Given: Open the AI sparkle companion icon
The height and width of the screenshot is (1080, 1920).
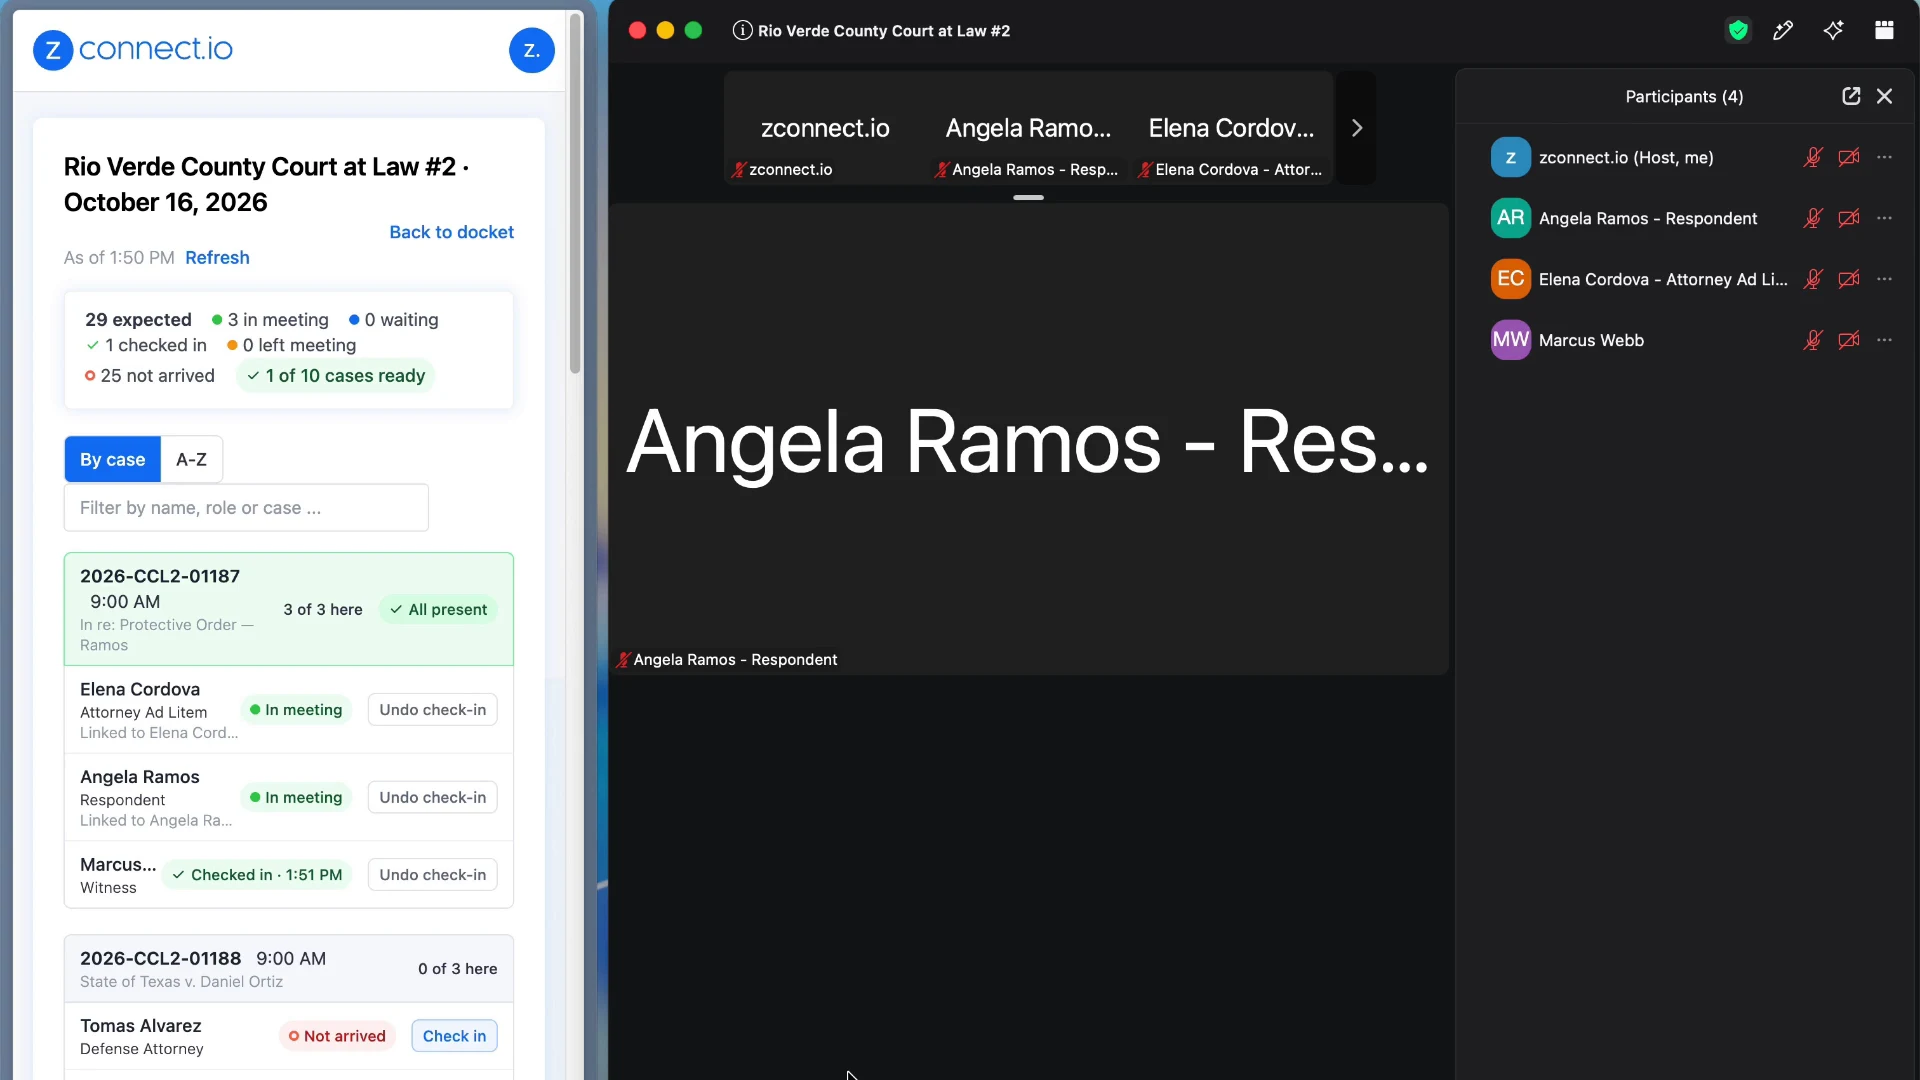Looking at the screenshot, I should (1833, 31).
